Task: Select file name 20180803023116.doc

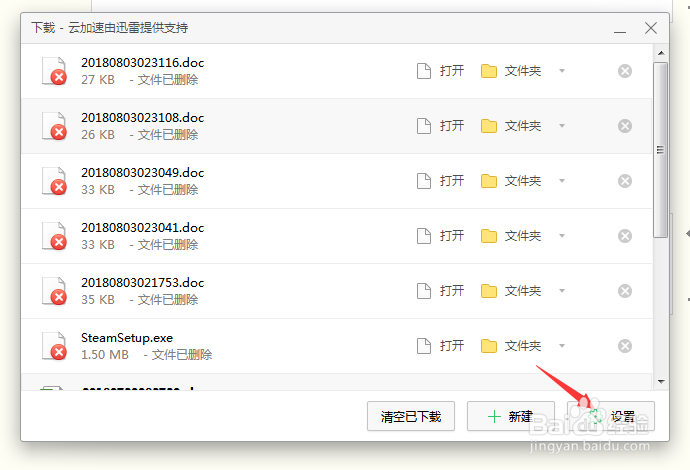Action: (143, 62)
